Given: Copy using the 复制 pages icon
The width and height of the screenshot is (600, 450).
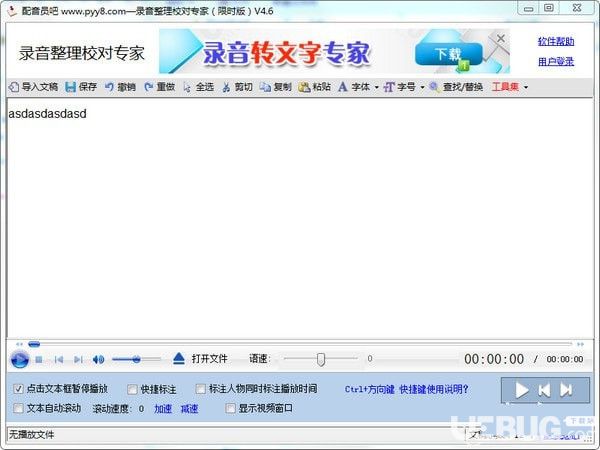Looking at the screenshot, I should [x=265, y=87].
